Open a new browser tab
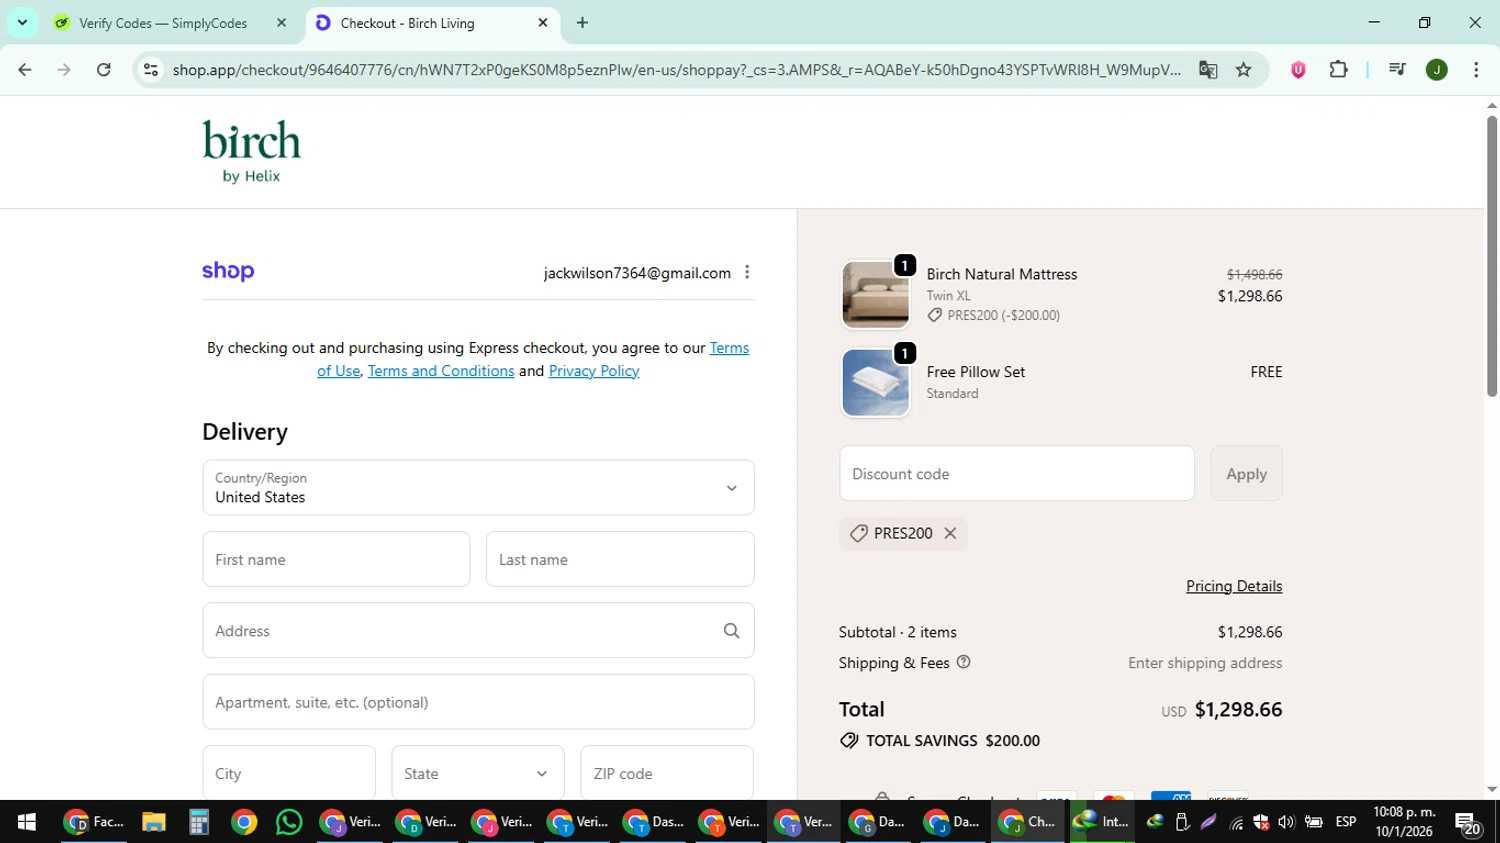The width and height of the screenshot is (1500, 843). pyautogui.click(x=582, y=23)
